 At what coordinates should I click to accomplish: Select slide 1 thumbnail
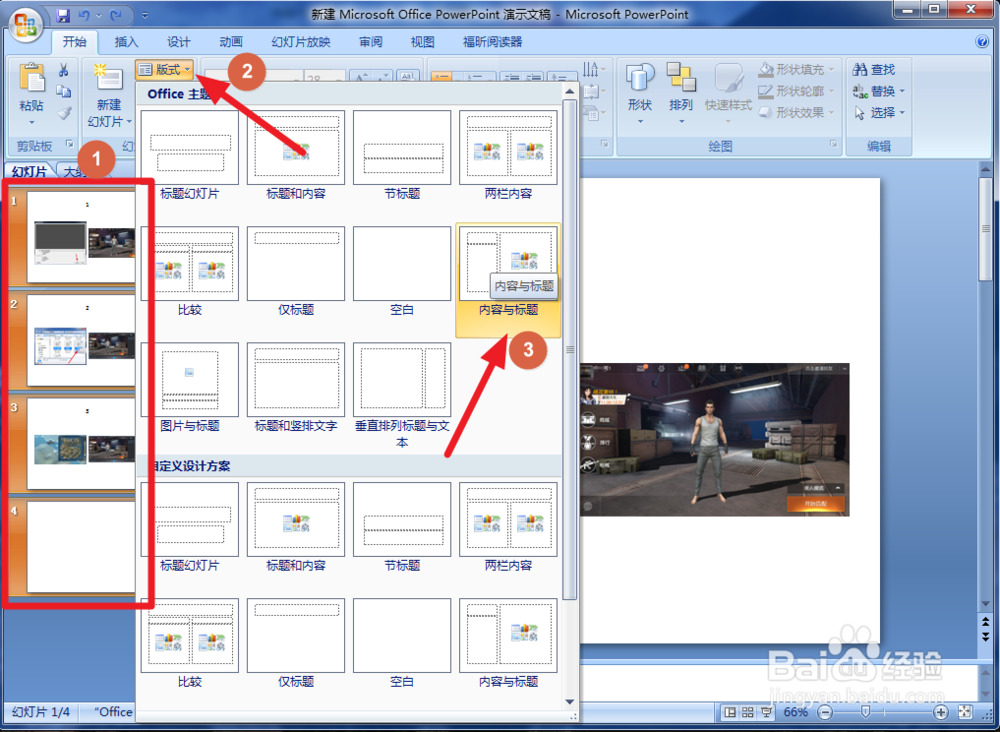coord(81,237)
